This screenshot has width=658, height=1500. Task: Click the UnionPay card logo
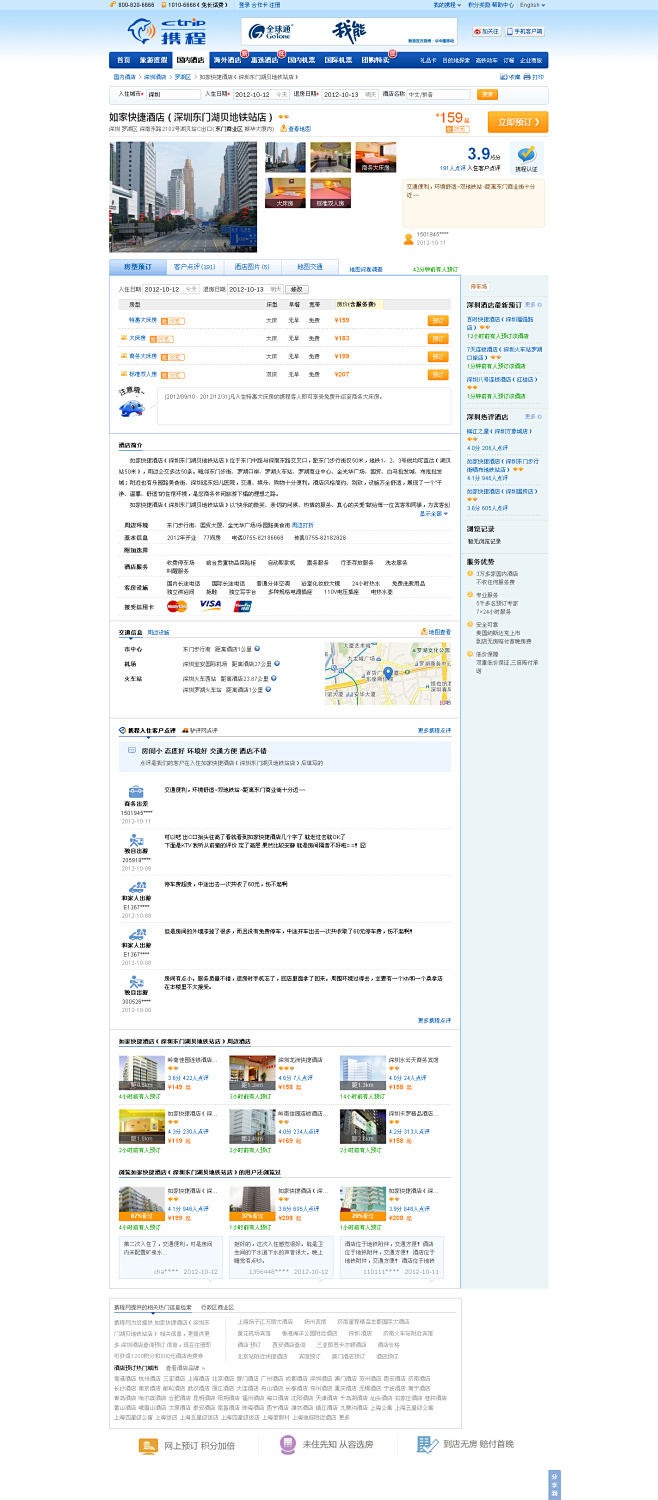(242, 606)
